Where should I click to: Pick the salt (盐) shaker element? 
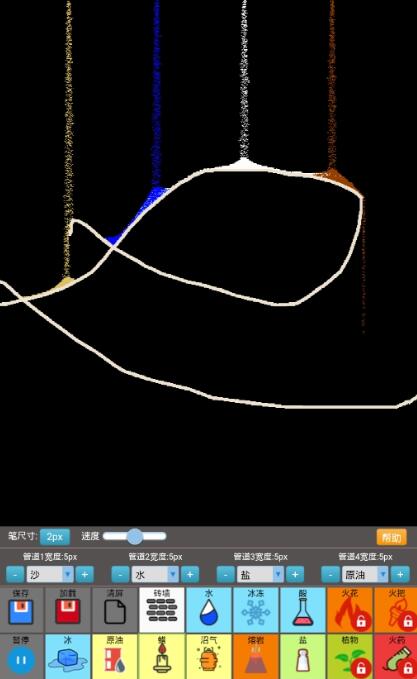(303, 656)
